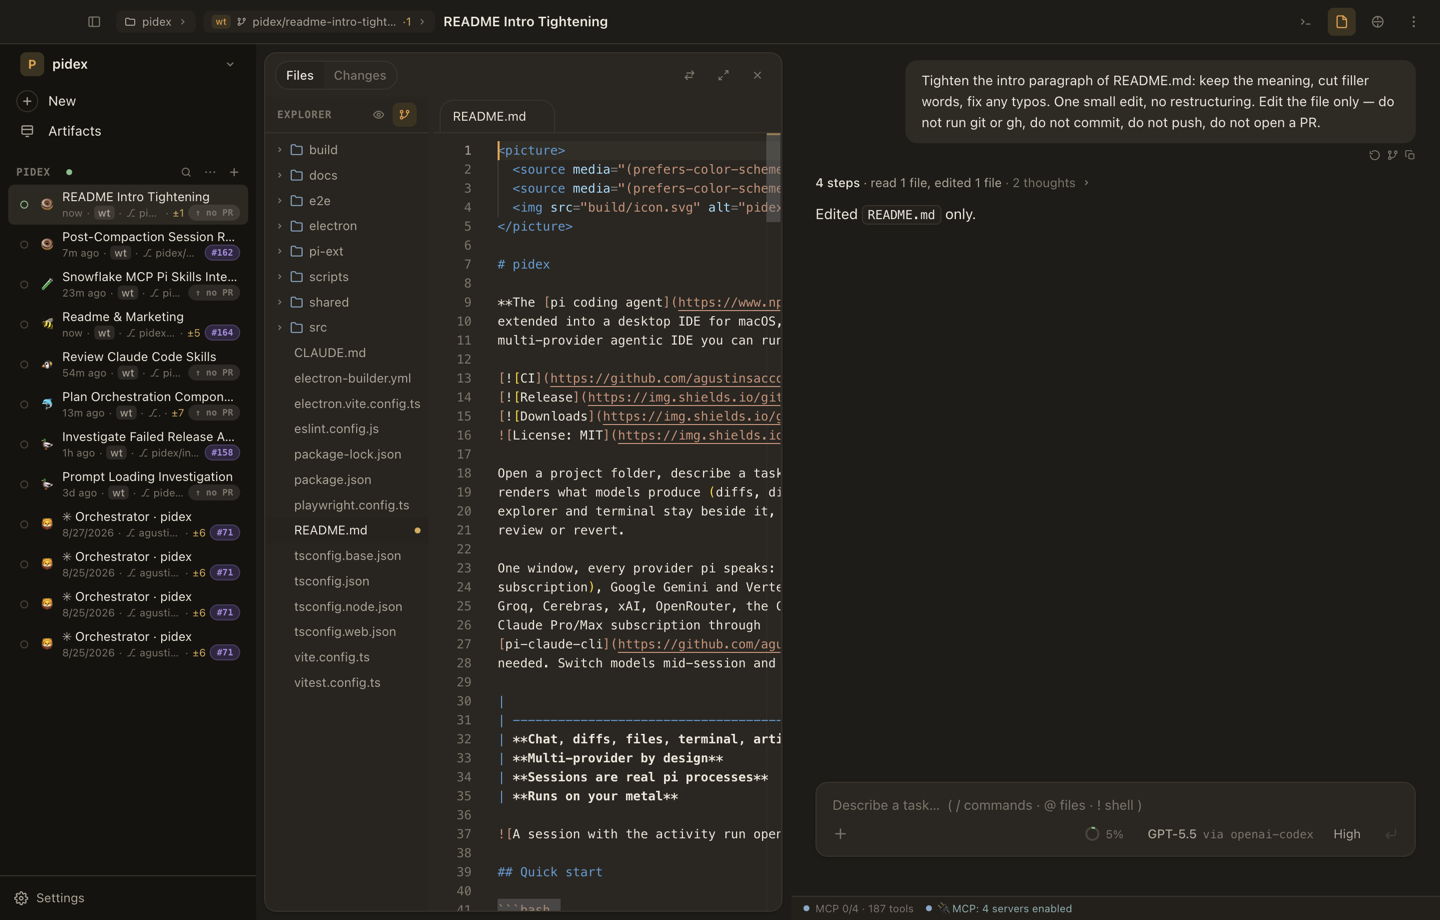1440x920 pixels.
Task: Click the New session plus button
Action: 27,101
